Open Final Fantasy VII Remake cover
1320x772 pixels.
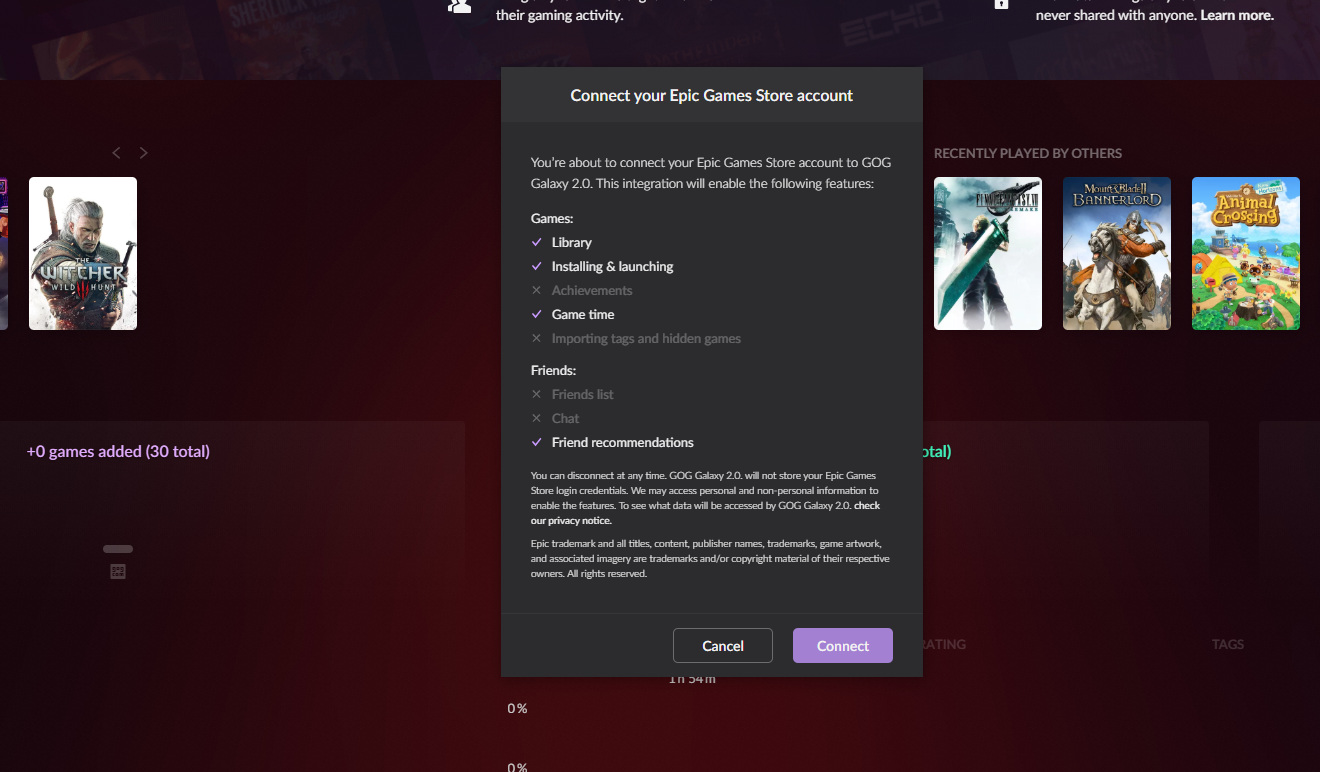coord(988,254)
